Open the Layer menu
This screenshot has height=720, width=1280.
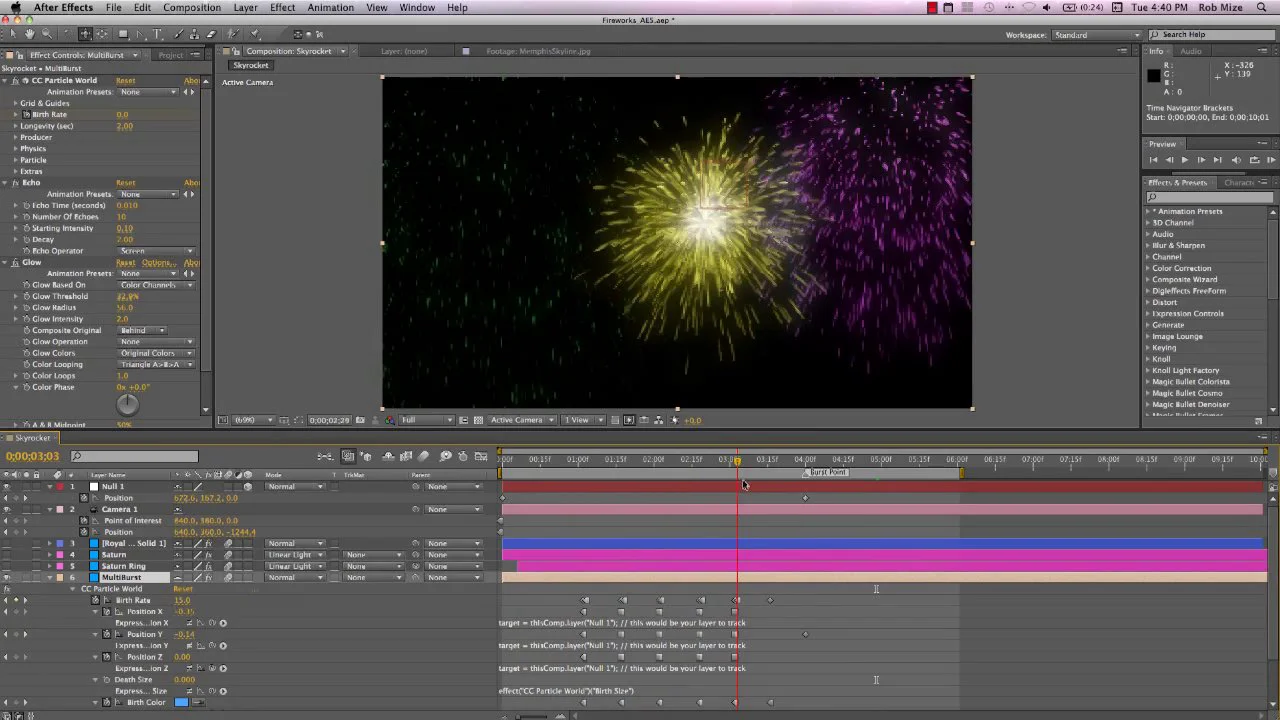pos(245,8)
